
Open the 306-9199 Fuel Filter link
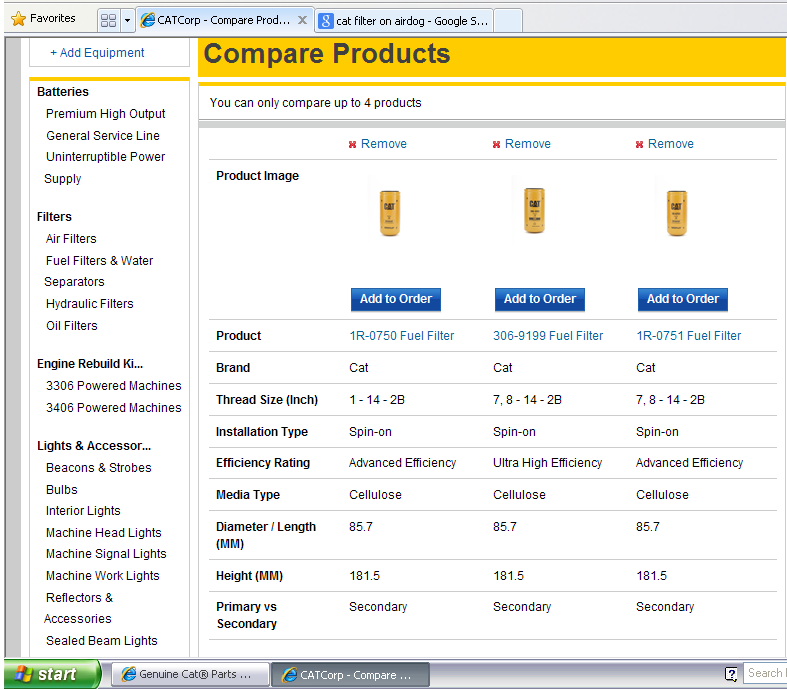548,336
